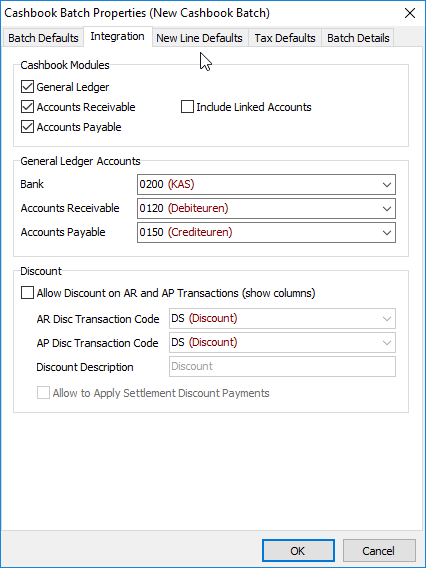The height and width of the screenshot is (568, 426).
Task: Confirm settings with the OK button
Action: pos(298,551)
